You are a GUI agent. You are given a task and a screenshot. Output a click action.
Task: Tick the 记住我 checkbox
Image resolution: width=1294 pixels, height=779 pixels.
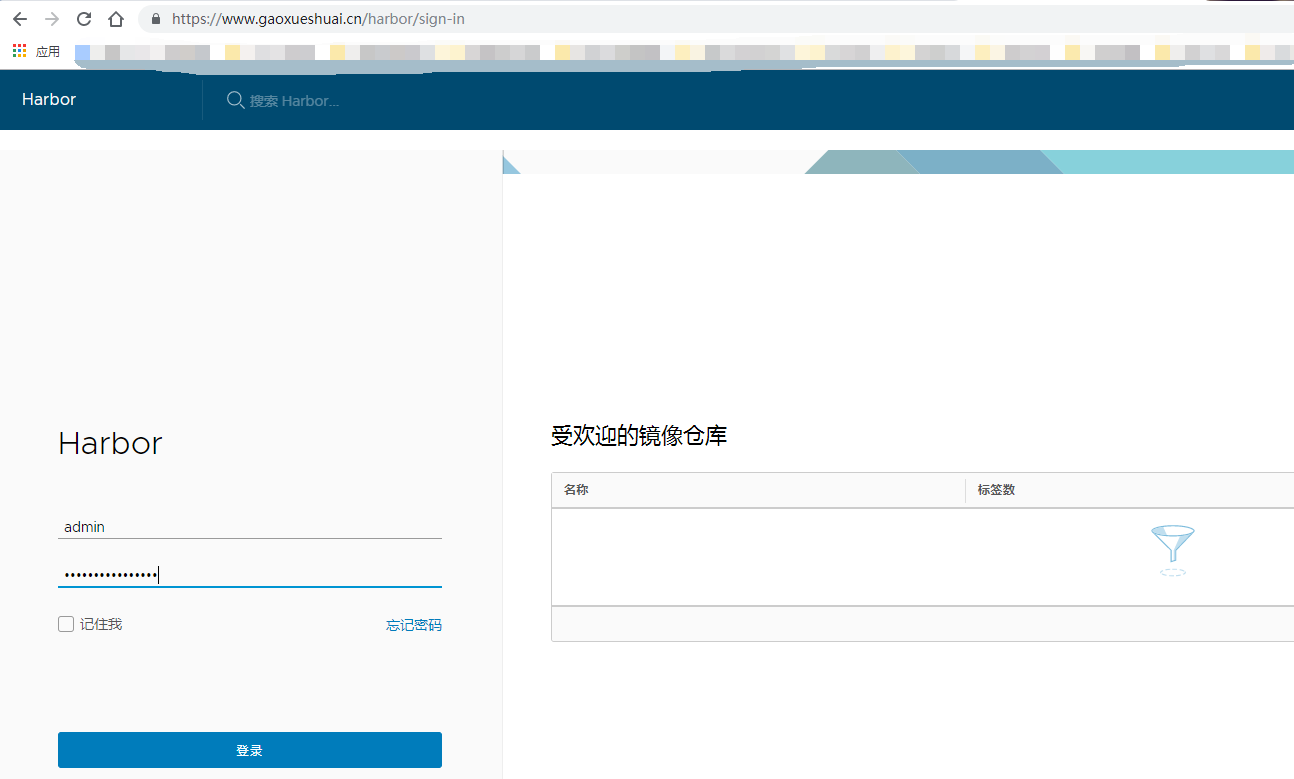coord(66,624)
